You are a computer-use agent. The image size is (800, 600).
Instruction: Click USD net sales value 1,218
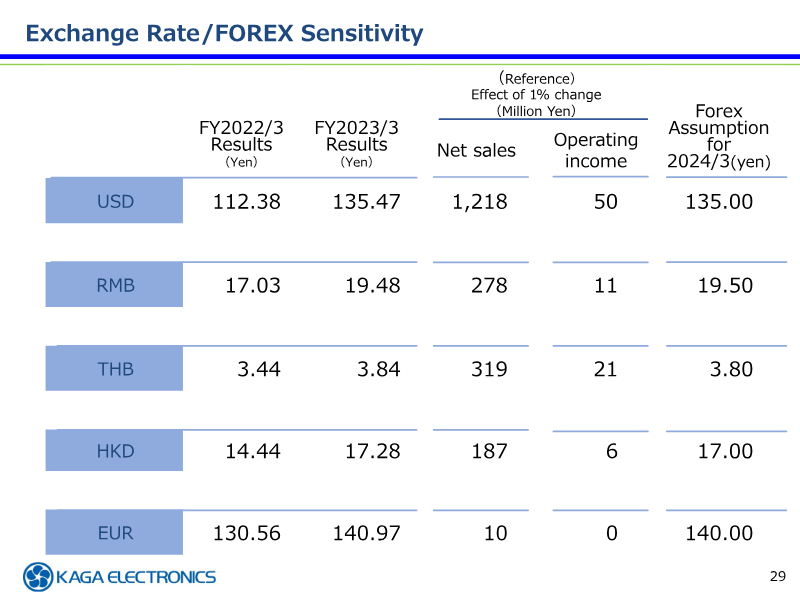click(x=479, y=202)
